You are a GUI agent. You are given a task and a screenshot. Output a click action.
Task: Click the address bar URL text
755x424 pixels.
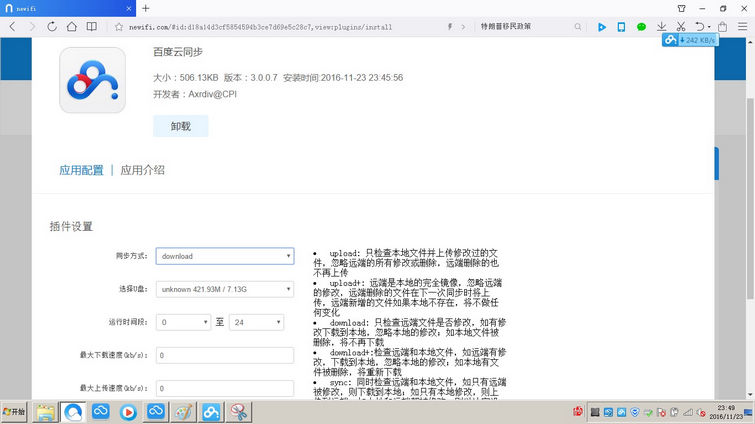tap(260, 27)
